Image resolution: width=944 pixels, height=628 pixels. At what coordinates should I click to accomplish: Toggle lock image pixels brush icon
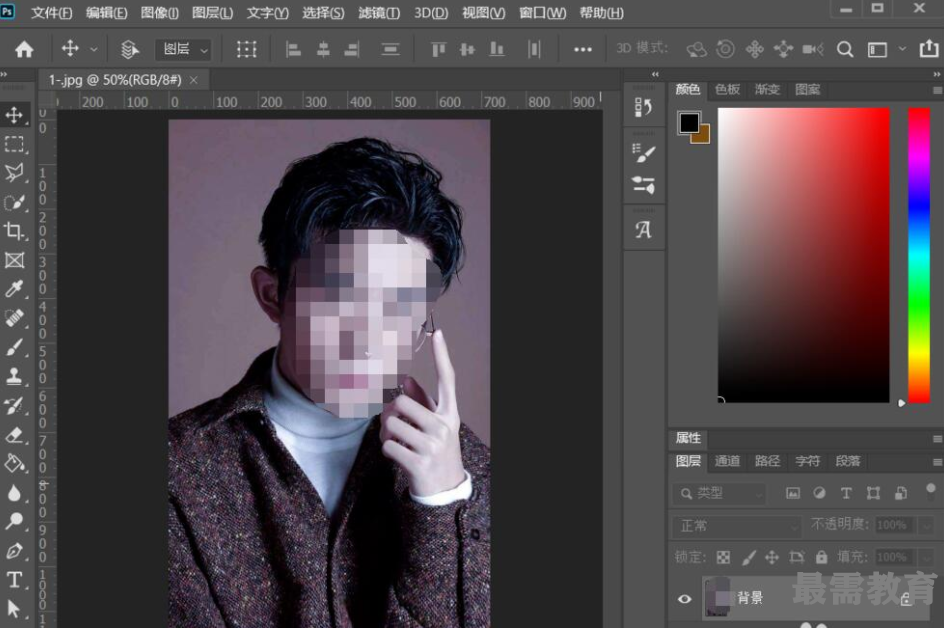tap(748, 558)
